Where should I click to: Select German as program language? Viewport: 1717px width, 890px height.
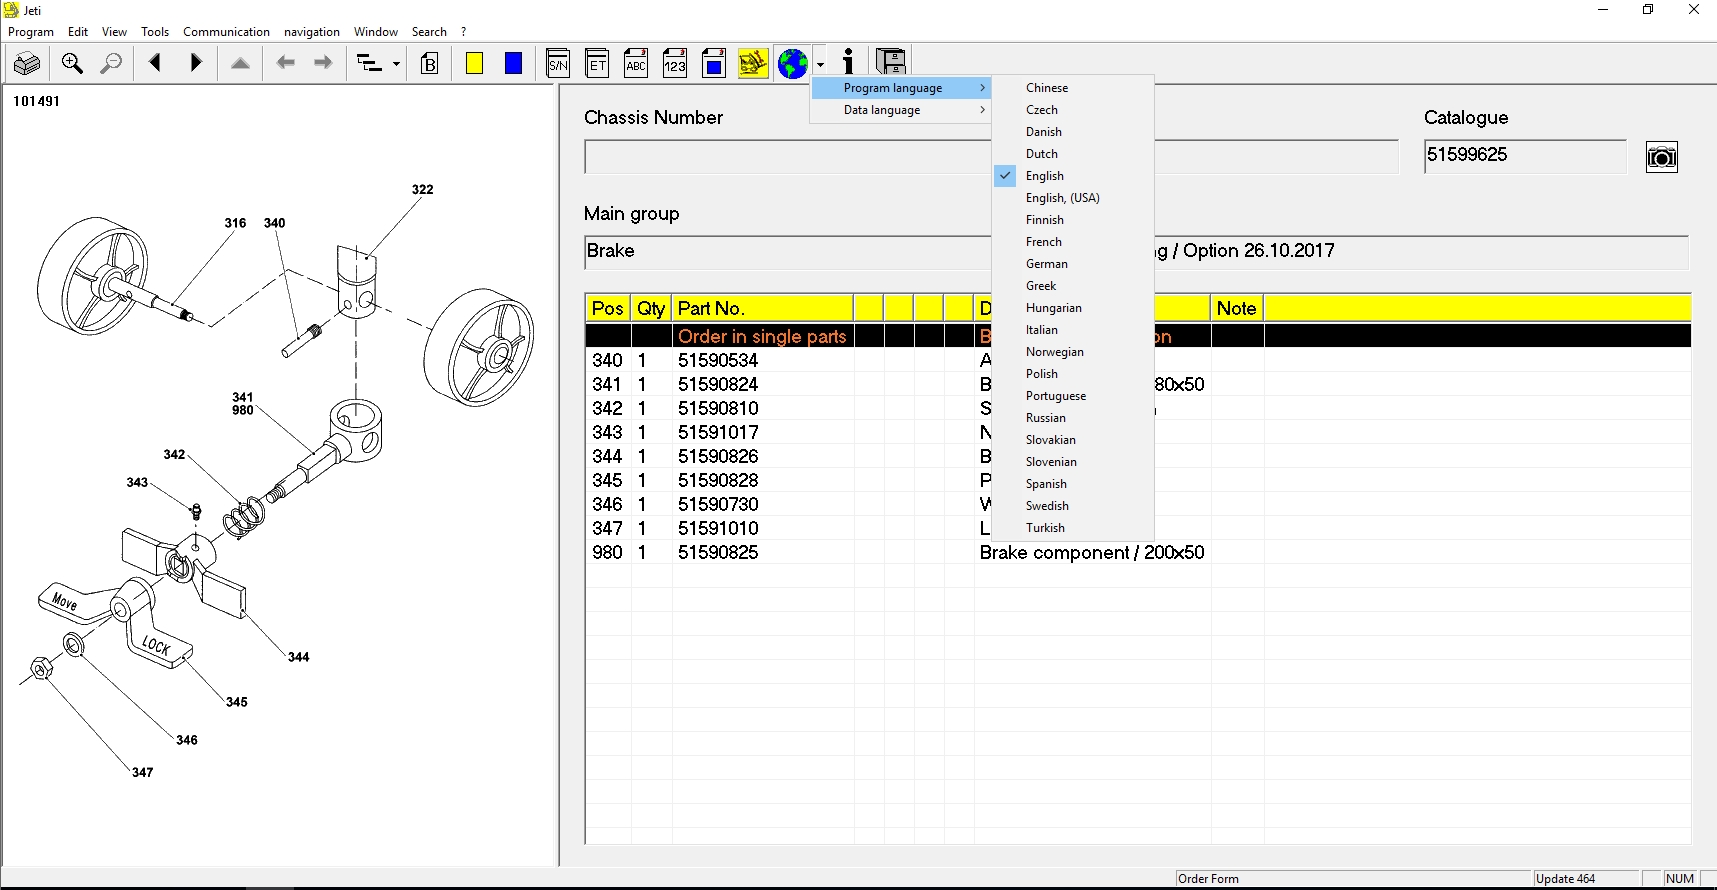[x=1073, y=264]
